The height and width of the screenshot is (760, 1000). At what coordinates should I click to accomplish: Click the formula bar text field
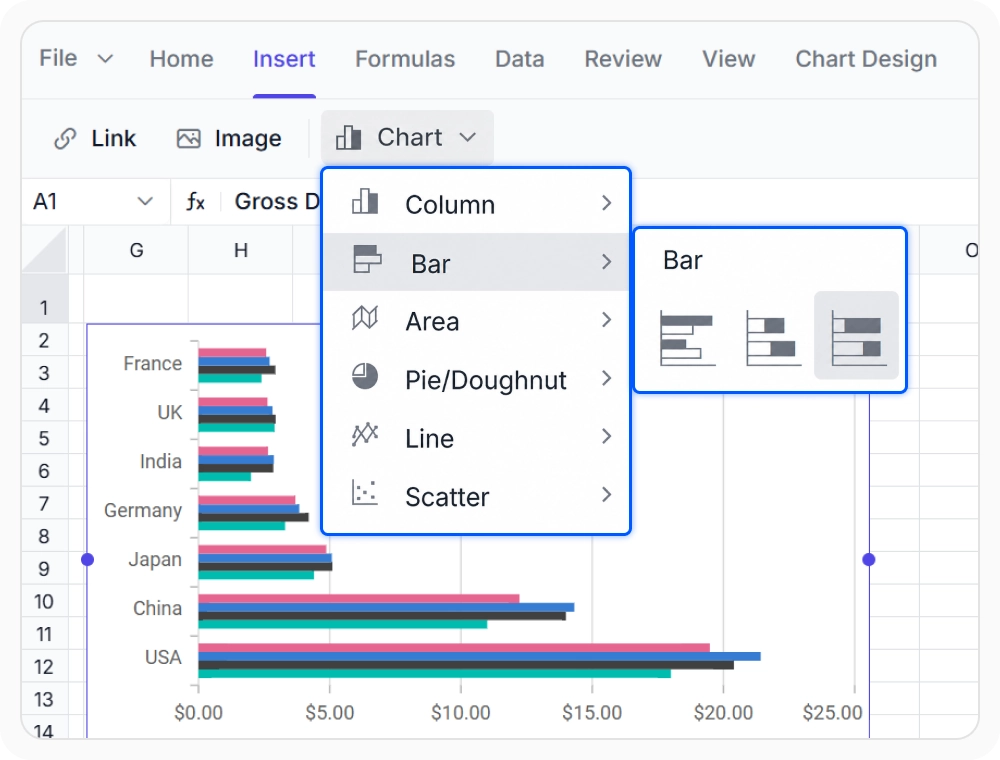tap(277, 201)
